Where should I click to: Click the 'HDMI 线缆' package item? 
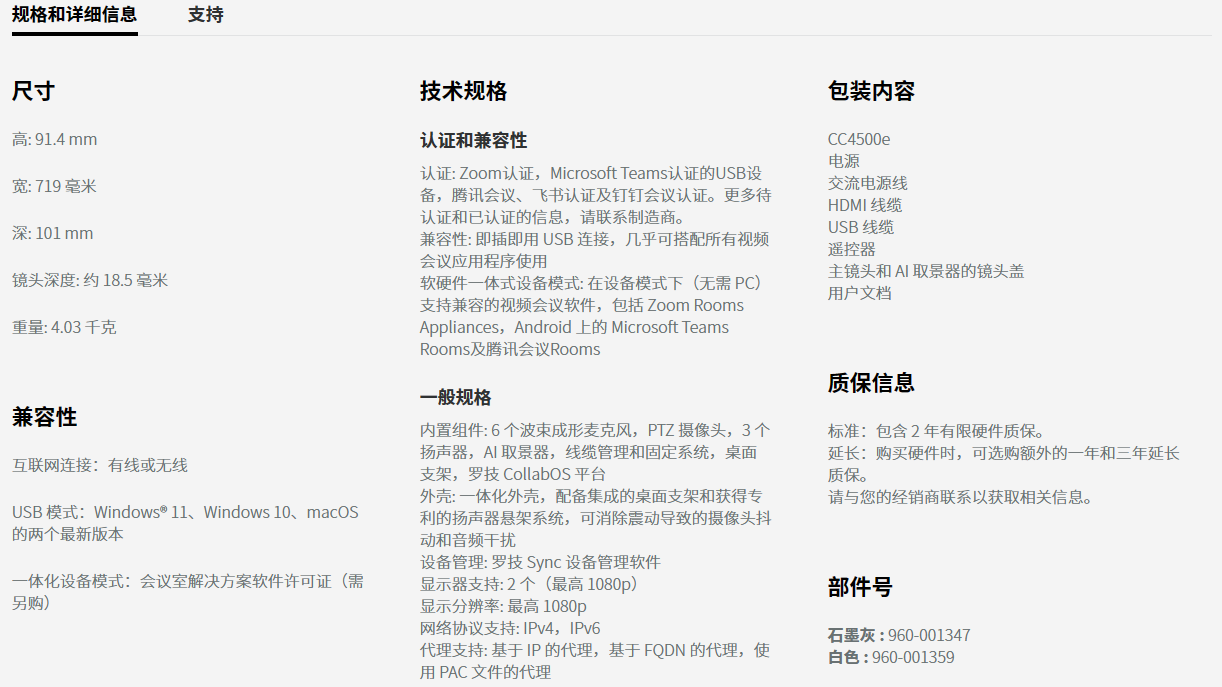coord(865,206)
